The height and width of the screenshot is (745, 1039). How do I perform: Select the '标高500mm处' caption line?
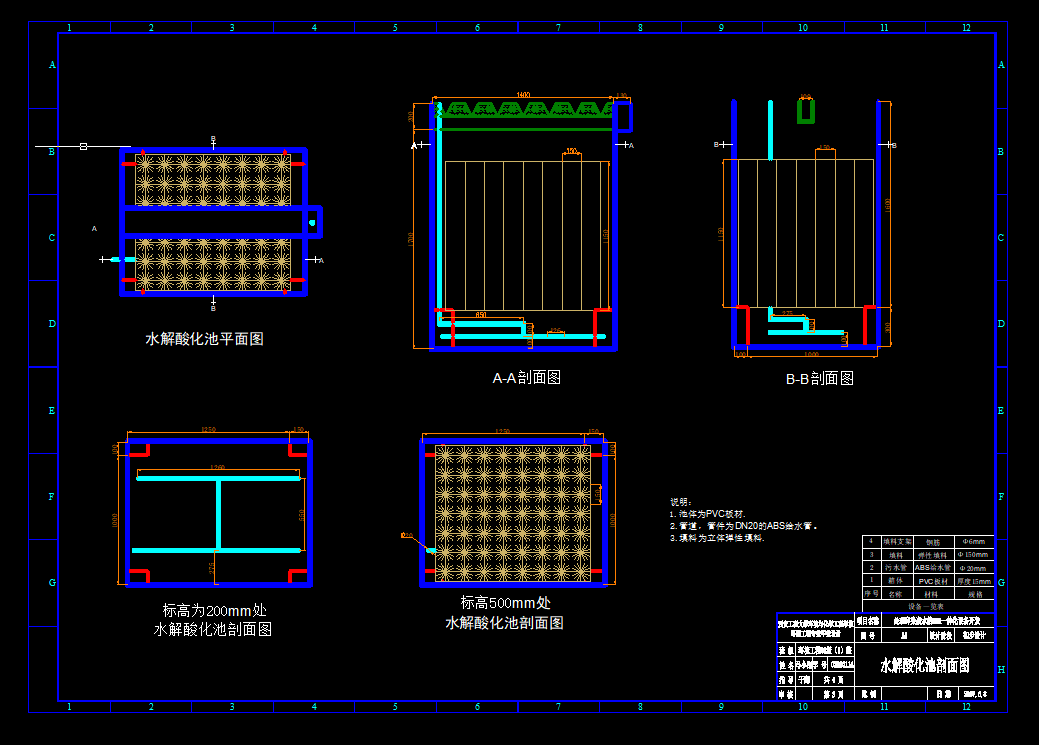click(x=506, y=602)
